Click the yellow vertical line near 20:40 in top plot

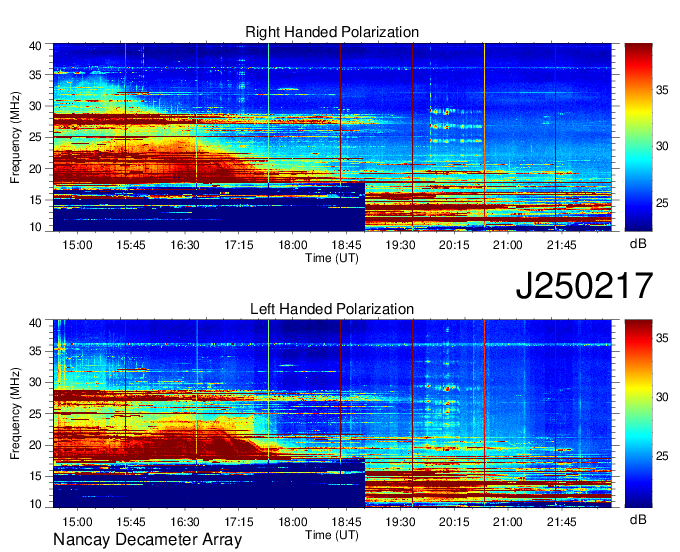(484, 134)
